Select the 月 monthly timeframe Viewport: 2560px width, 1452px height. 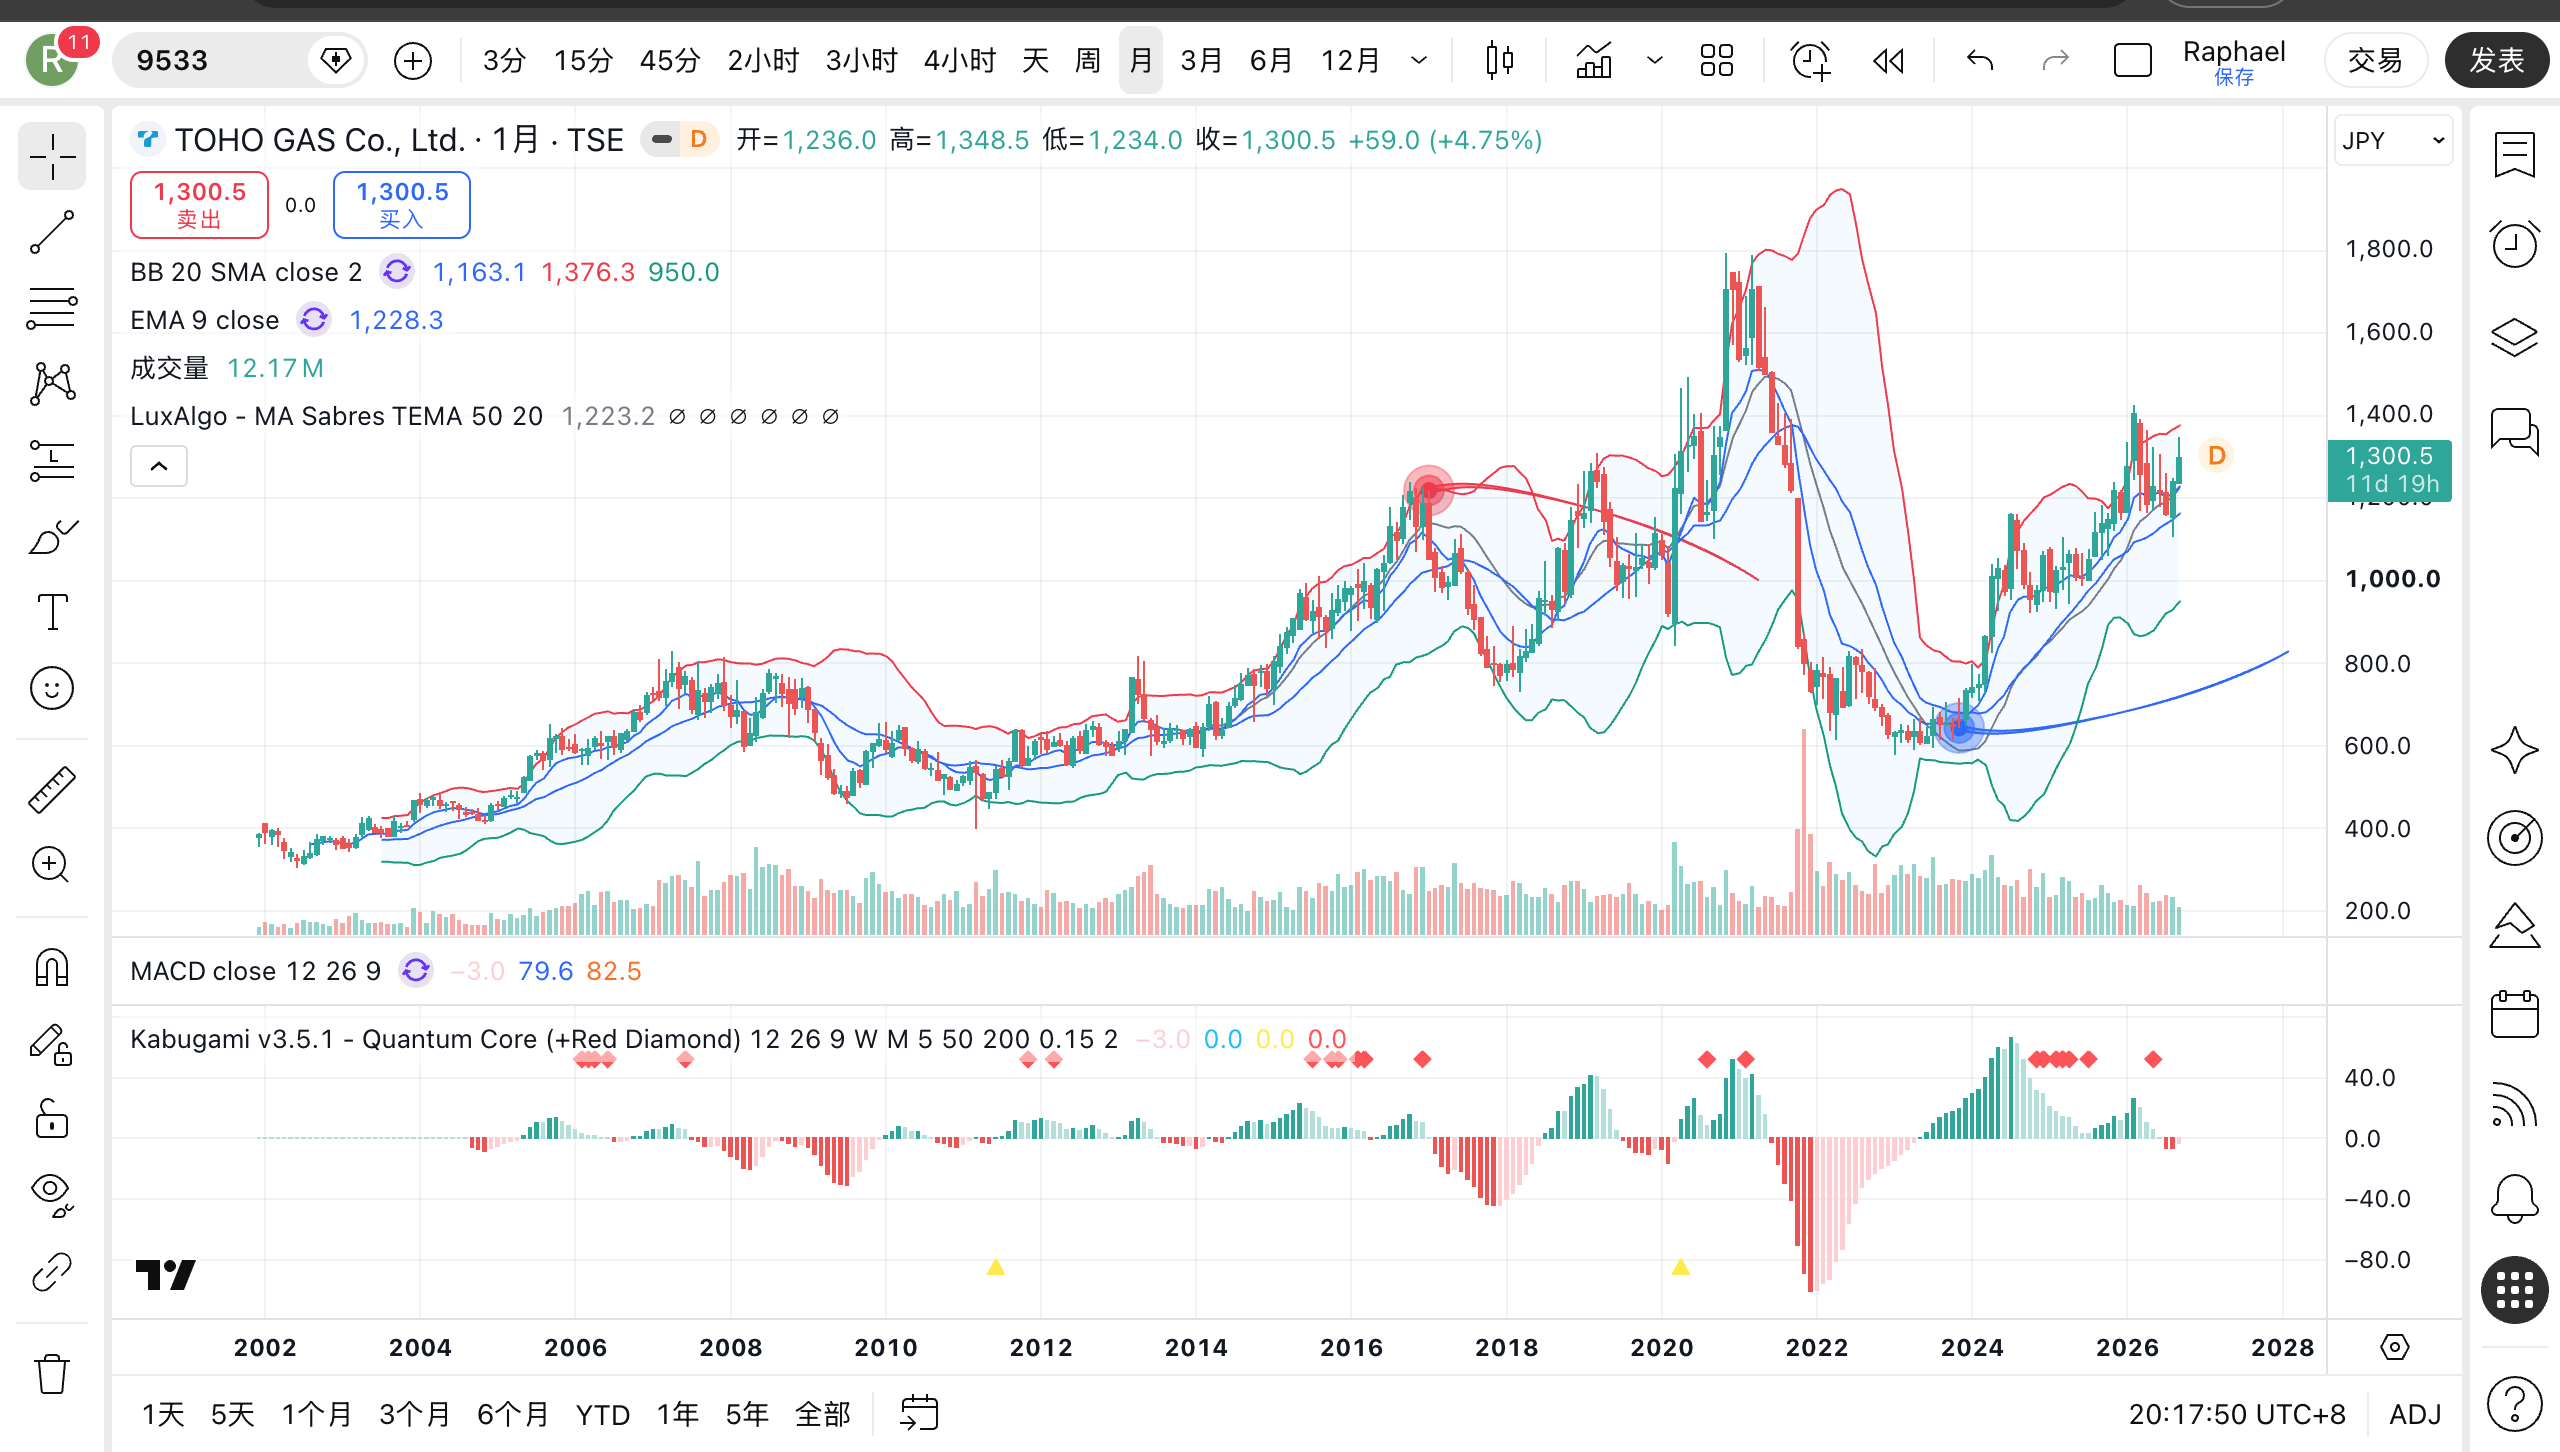1141,61
